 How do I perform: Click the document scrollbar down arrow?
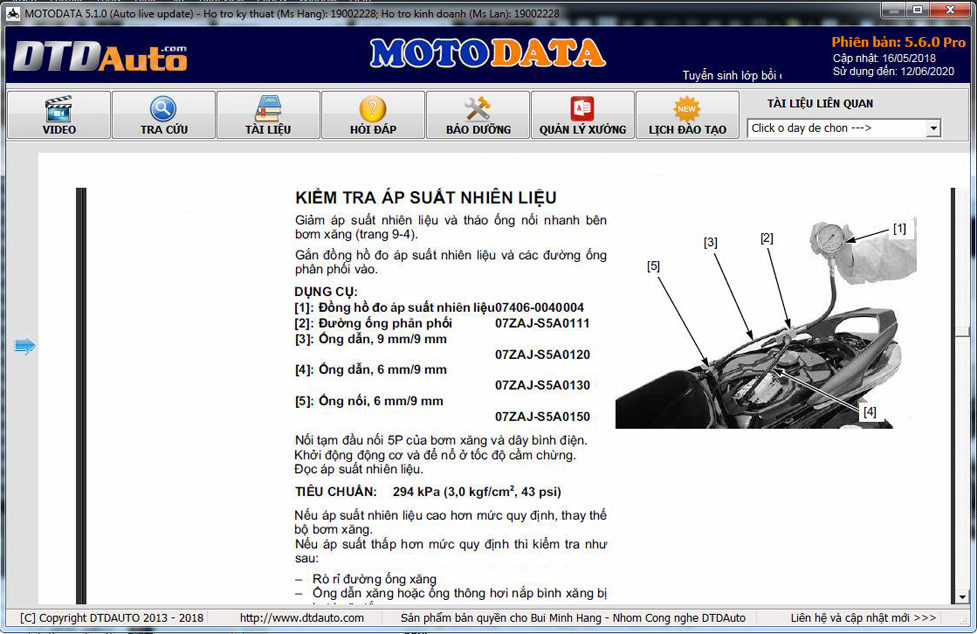tap(963, 597)
